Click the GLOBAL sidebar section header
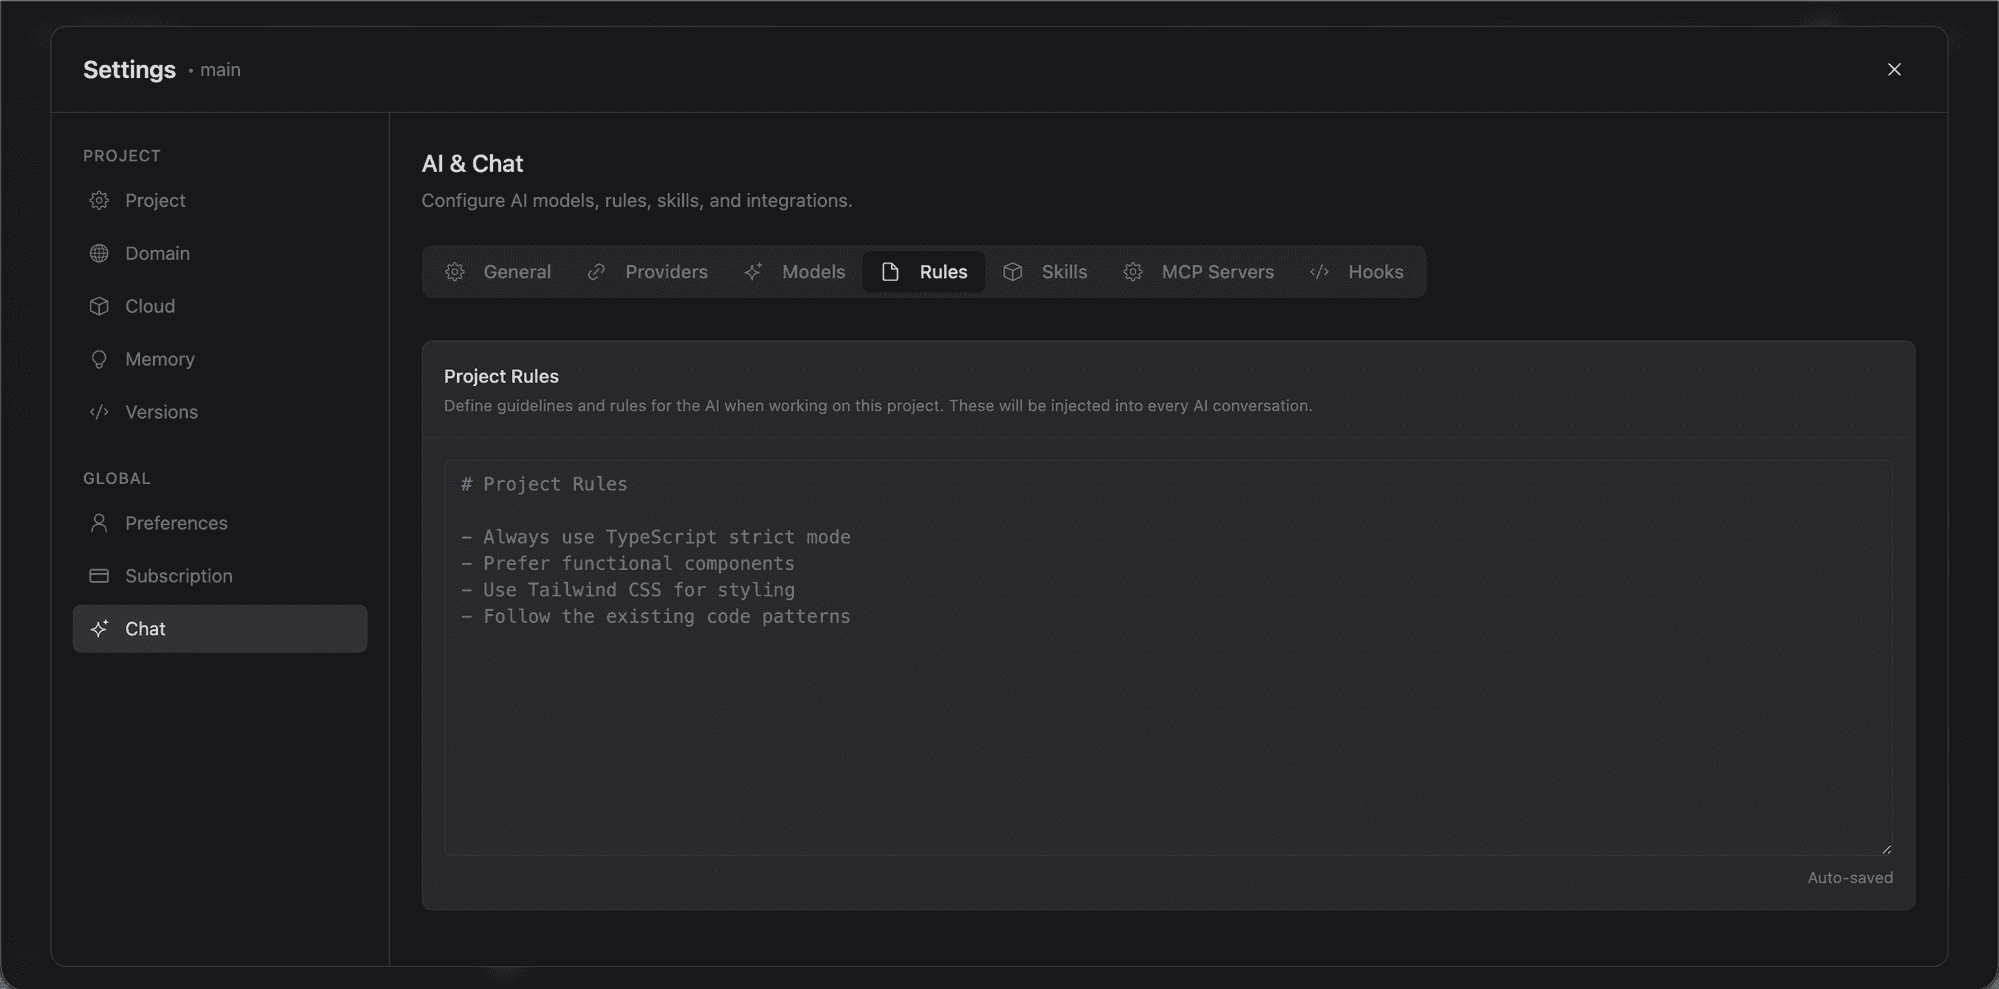This screenshot has height=989, width=1999. (x=117, y=479)
